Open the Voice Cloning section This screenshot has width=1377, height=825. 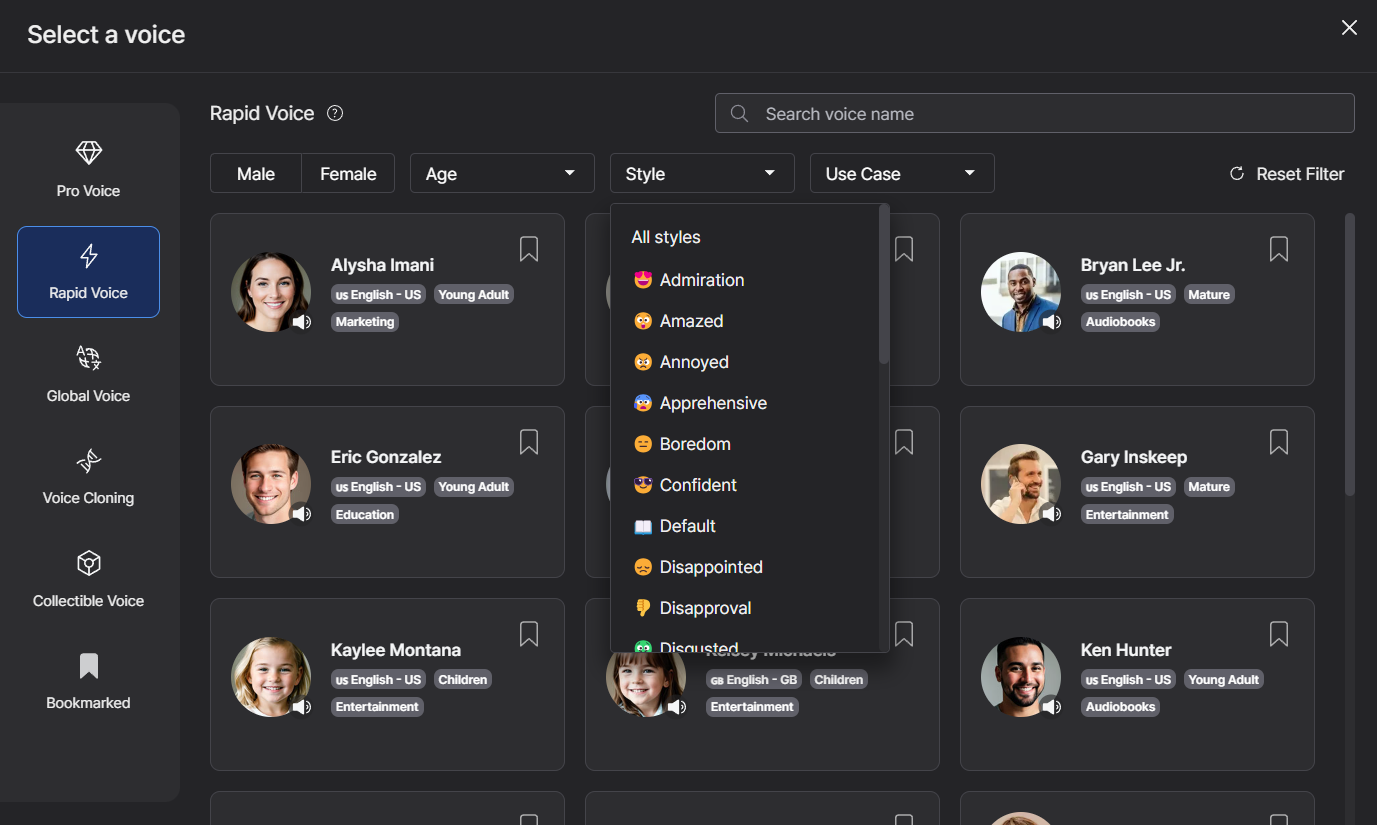tap(88, 476)
